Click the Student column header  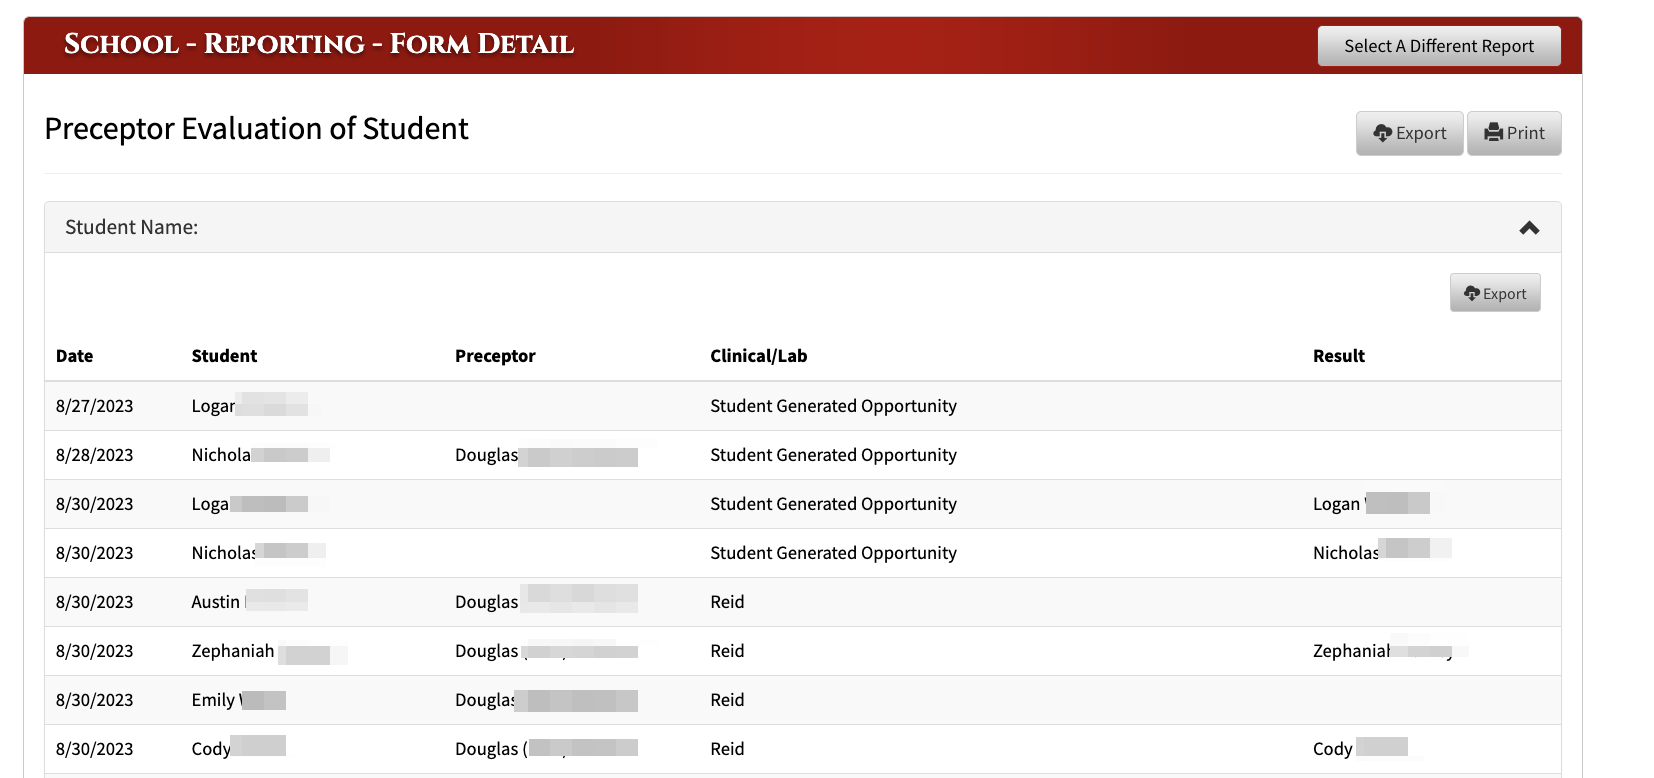(x=224, y=356)
